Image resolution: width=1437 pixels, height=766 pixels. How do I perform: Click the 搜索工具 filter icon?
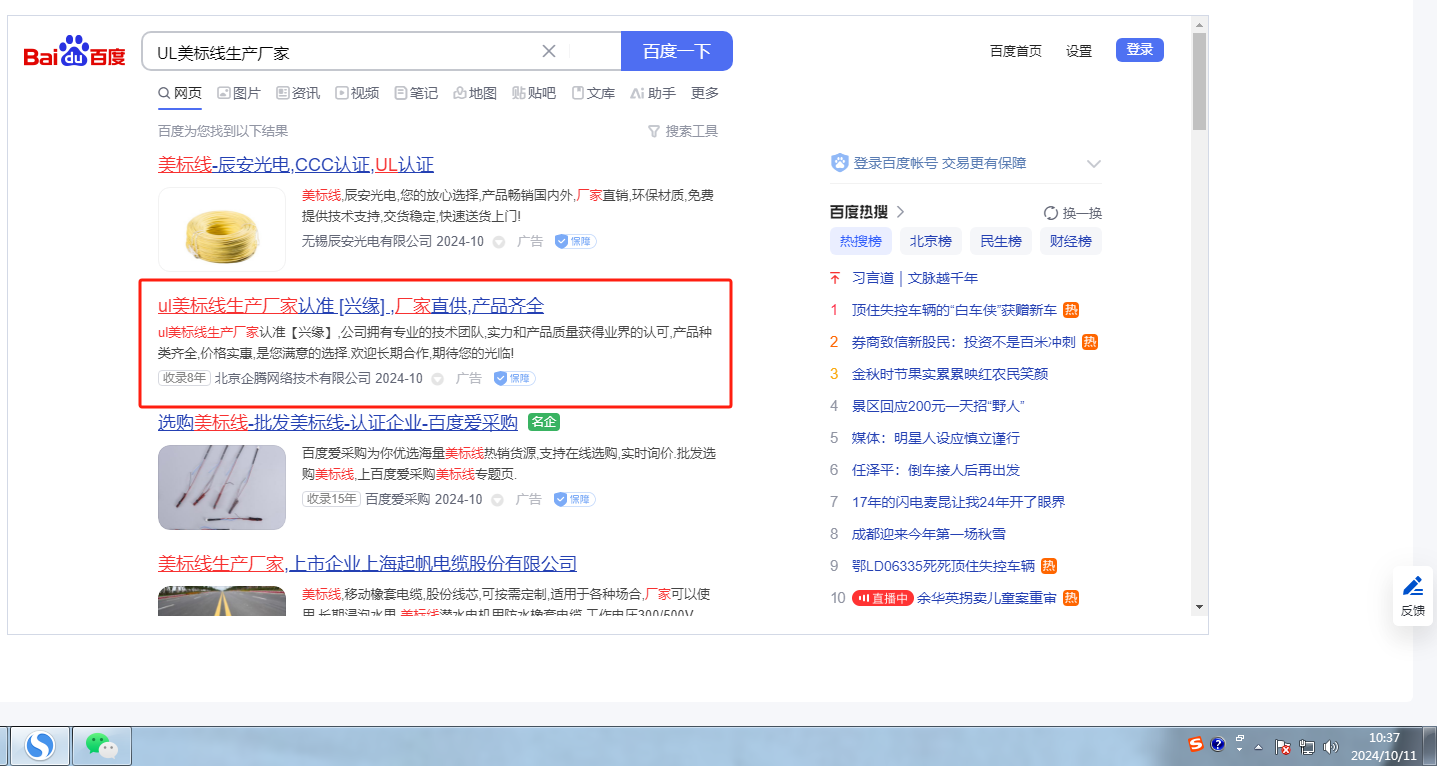pos(654,131)
